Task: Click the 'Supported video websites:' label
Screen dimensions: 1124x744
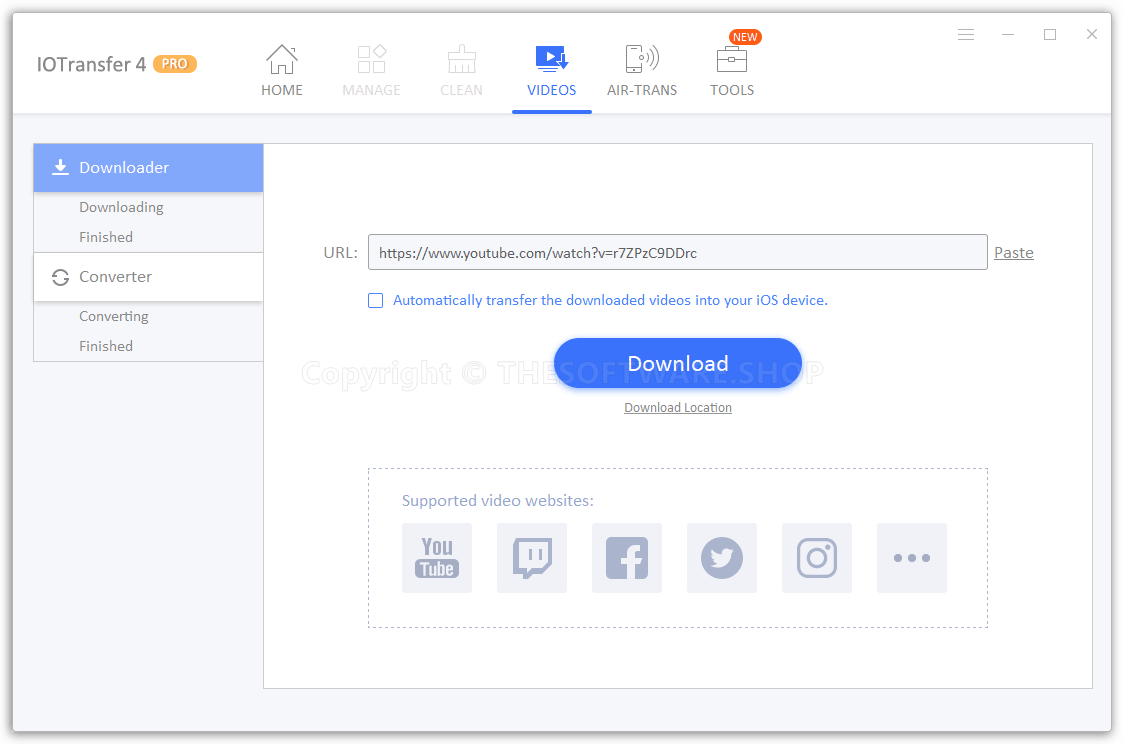Action: tap(497, 500)
